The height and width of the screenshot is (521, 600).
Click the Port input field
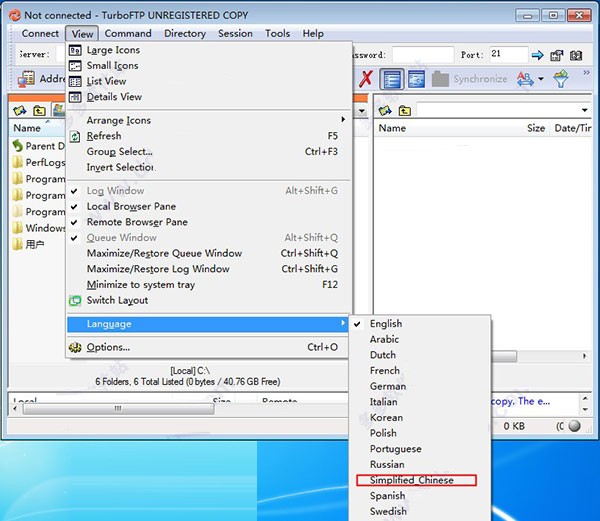click(509, 54)
